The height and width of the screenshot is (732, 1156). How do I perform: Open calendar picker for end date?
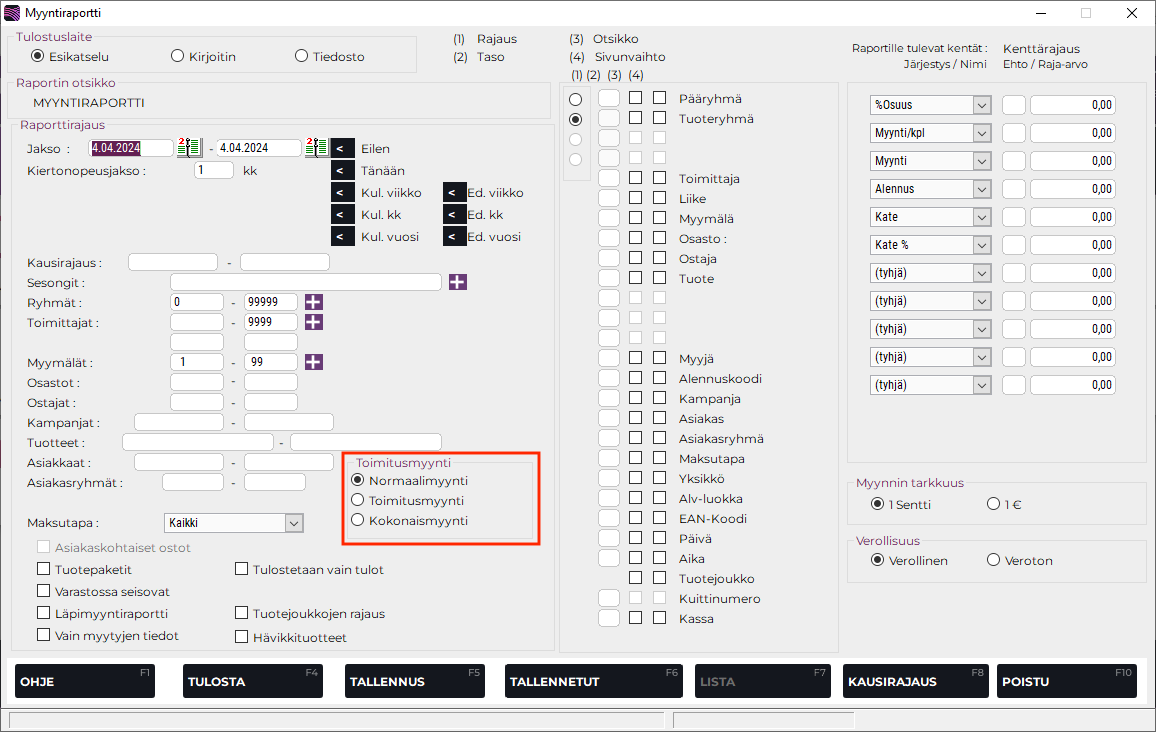(x=317, y=148)
